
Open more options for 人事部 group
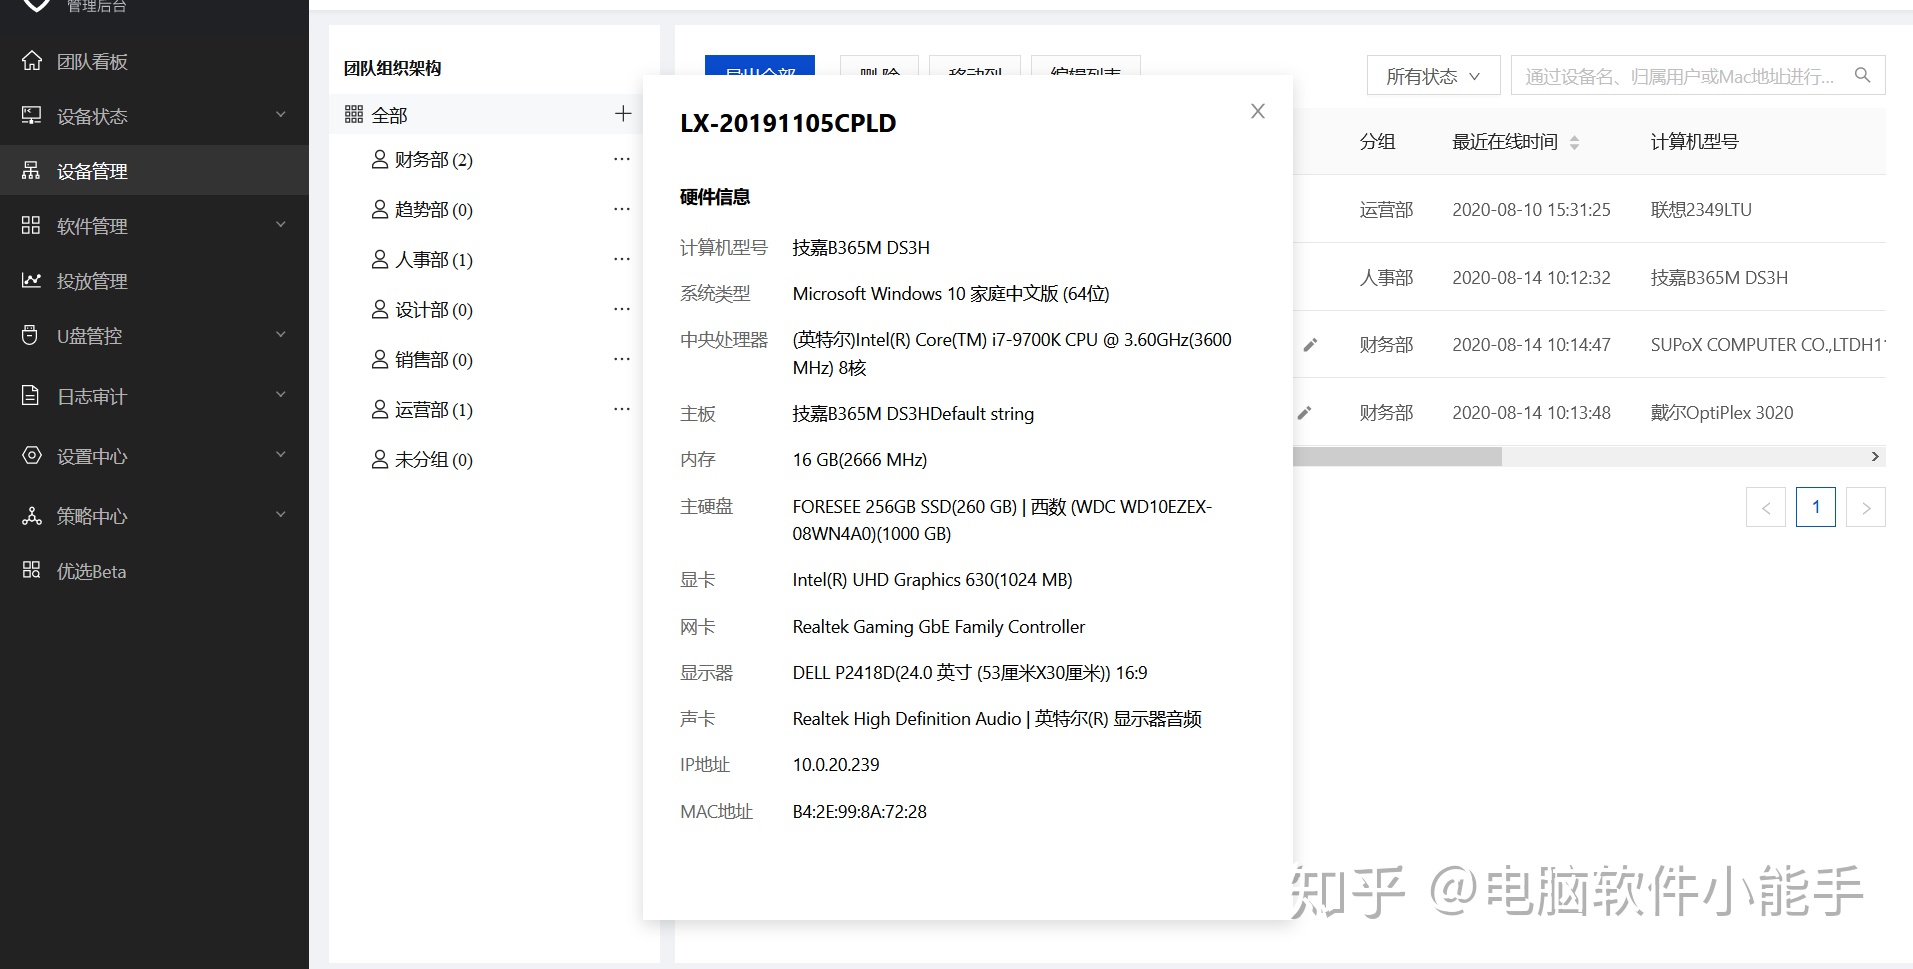point(621,259)
